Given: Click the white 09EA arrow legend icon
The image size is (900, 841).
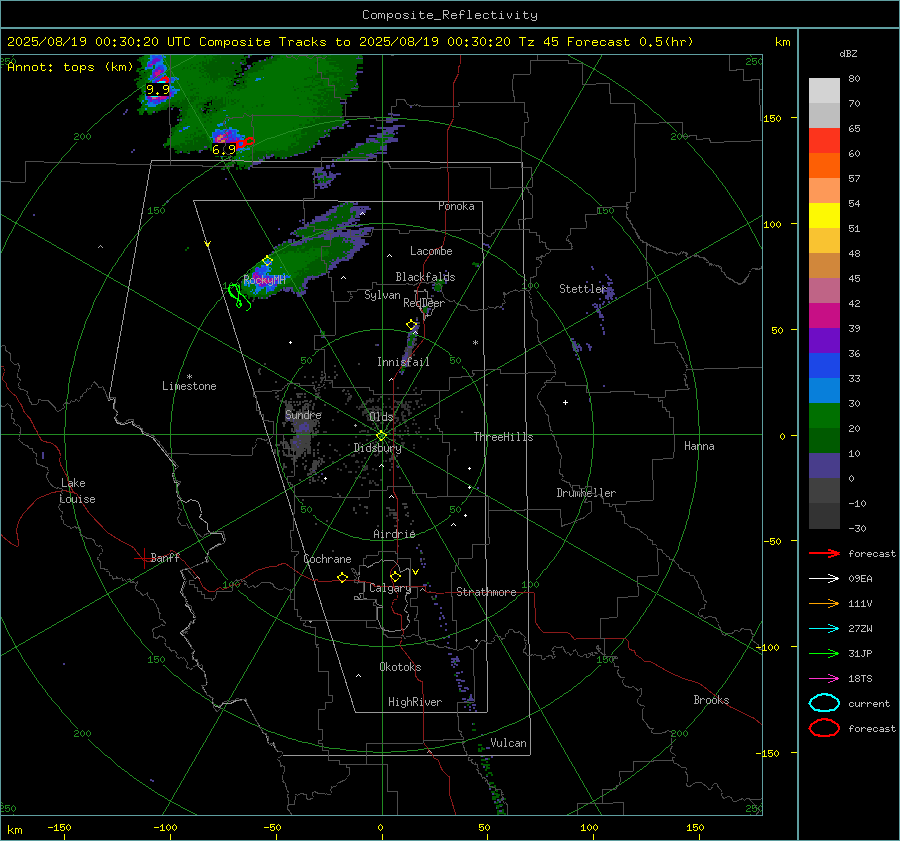Looking at the screenshot, I should click(825, 578).
